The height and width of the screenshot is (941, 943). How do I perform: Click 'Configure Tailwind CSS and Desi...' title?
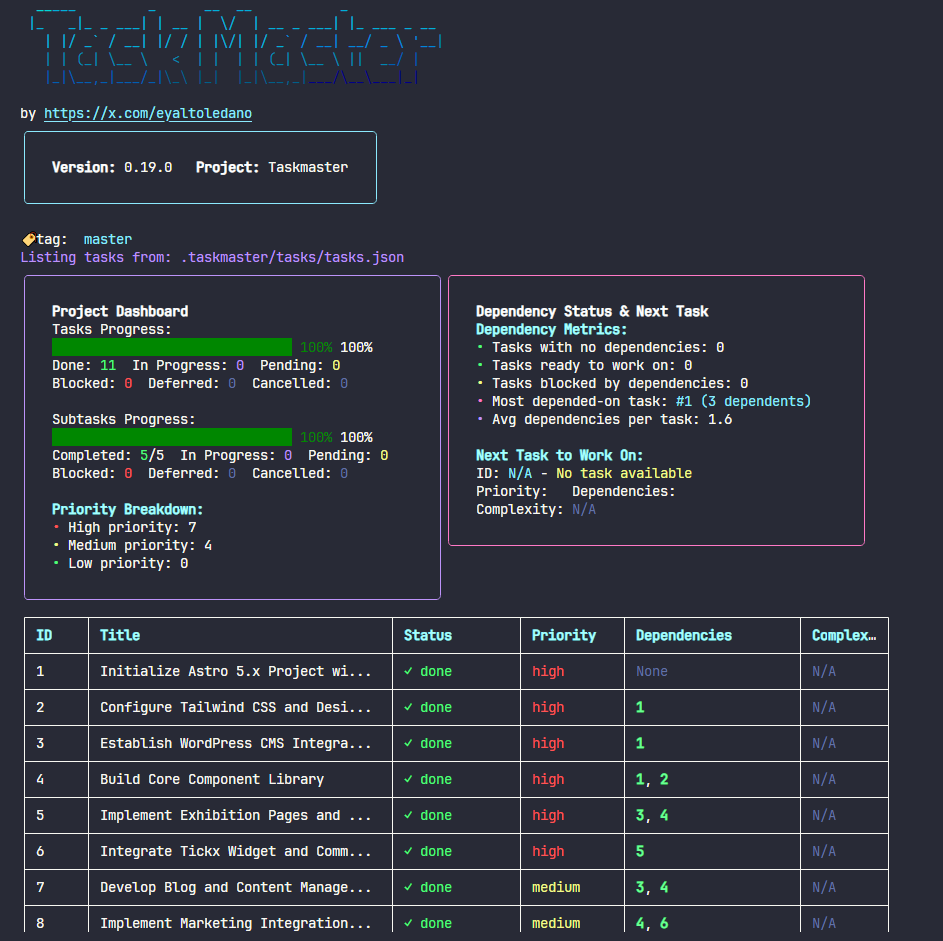coord(236,708)
